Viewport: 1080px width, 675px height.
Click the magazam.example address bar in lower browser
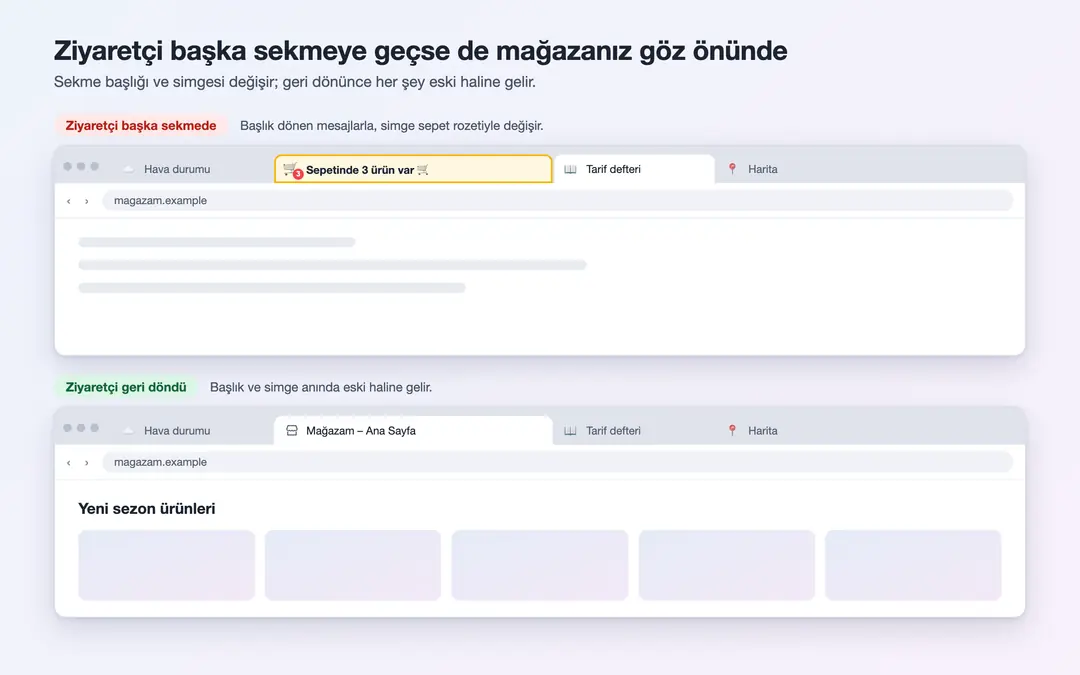[557, 462]
